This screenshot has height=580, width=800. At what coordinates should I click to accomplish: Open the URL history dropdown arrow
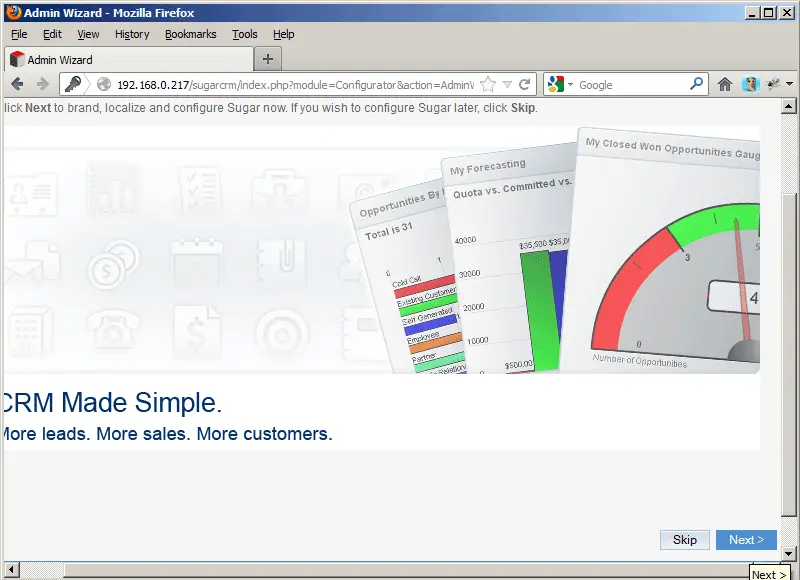507,84
